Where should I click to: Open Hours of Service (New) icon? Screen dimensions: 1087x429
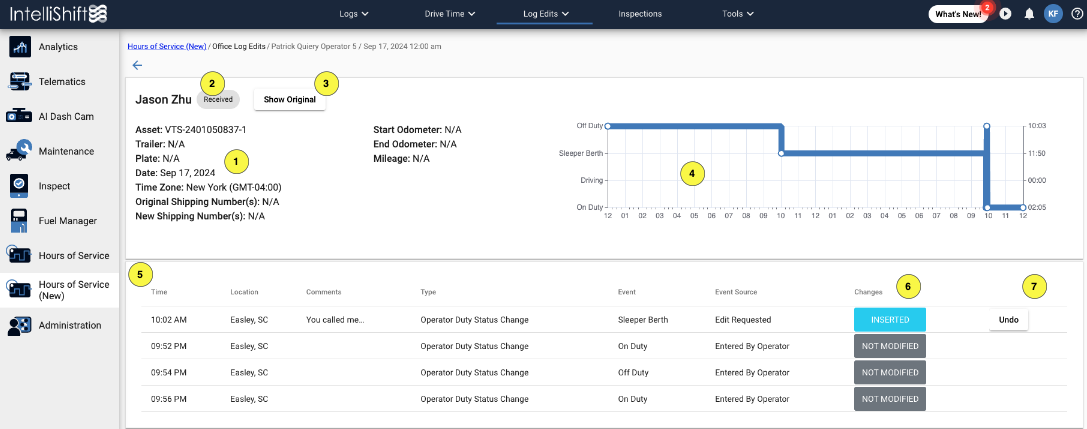coord(19,290)
